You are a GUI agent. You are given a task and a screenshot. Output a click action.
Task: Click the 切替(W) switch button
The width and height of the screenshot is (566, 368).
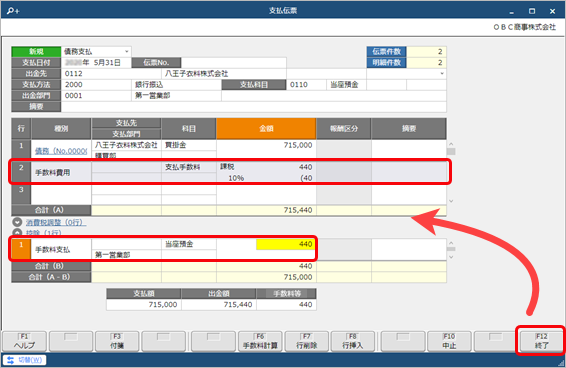[25, 360]
